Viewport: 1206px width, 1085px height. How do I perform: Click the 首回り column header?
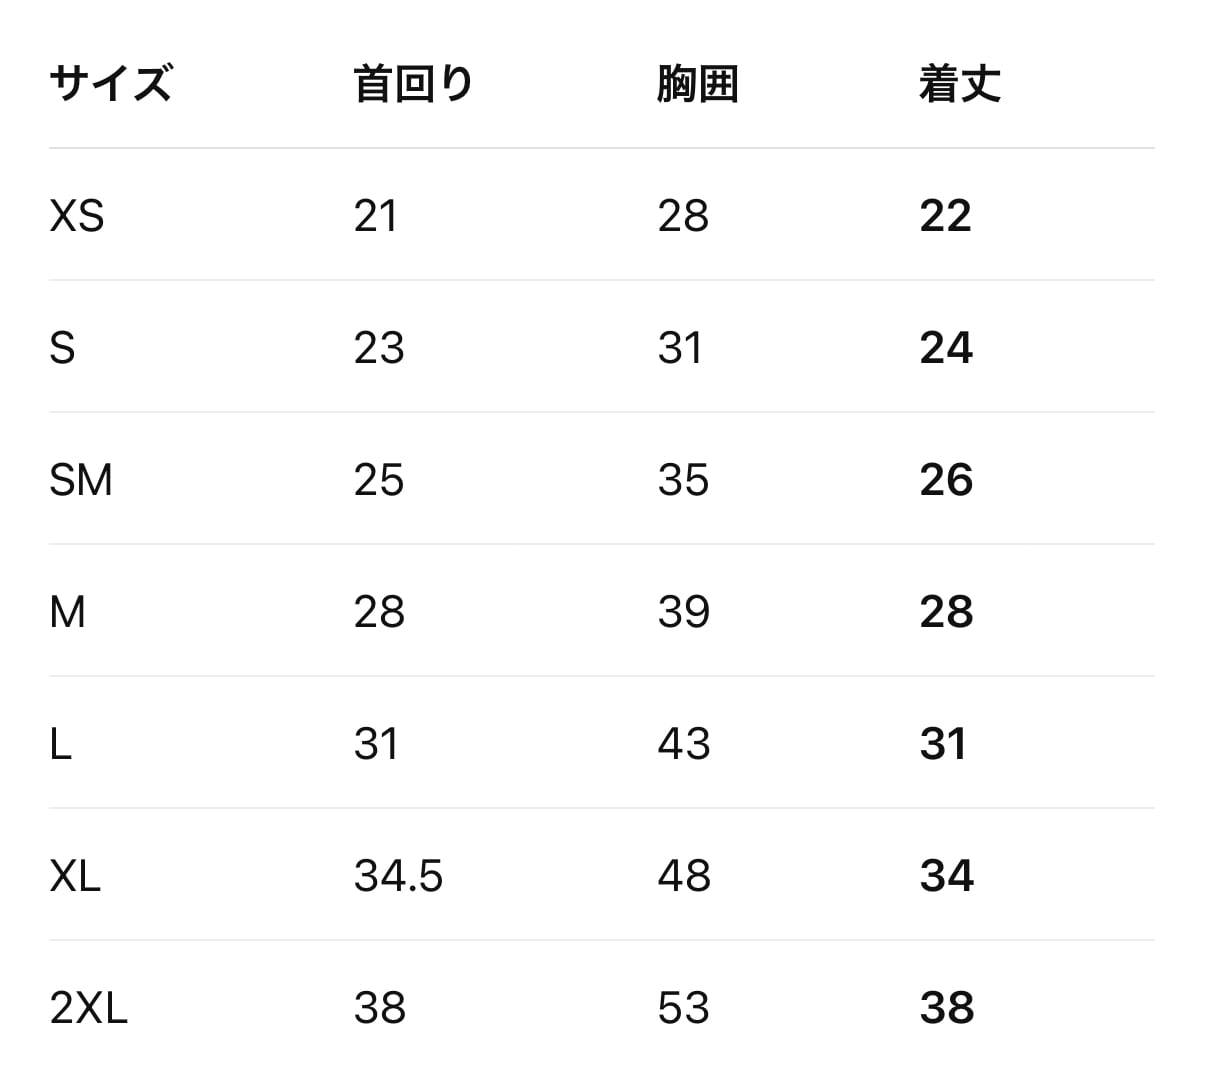point(414,83)
